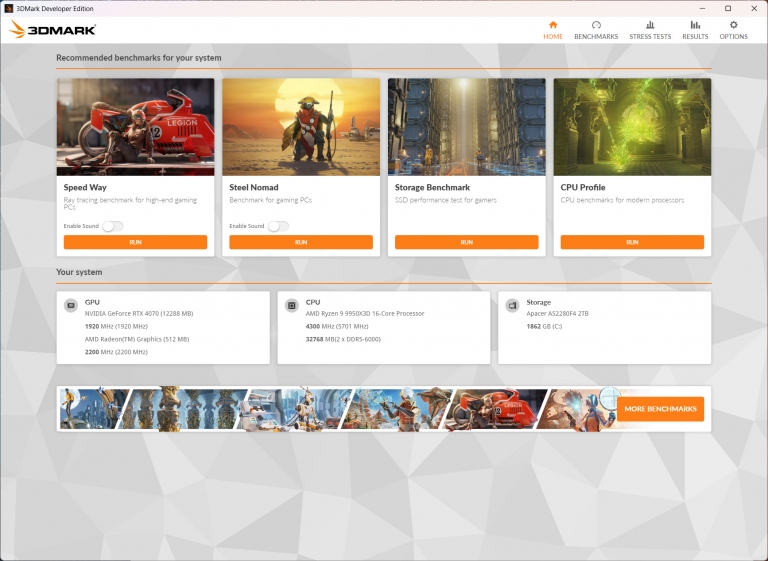The image size is (768, 561).
Task: Select the CPU Profile title text
Action: [x=583, y=187]
